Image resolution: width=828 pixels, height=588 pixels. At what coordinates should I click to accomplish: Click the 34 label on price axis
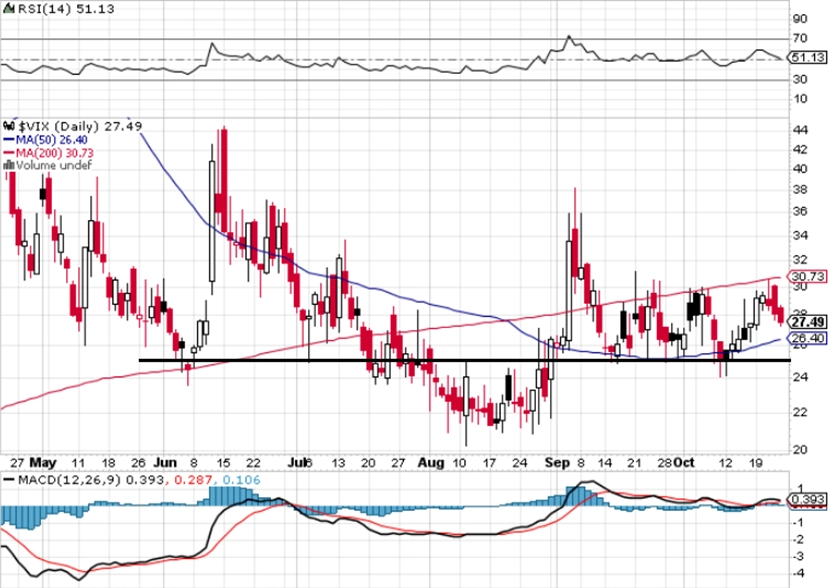[x=800, y=235]
